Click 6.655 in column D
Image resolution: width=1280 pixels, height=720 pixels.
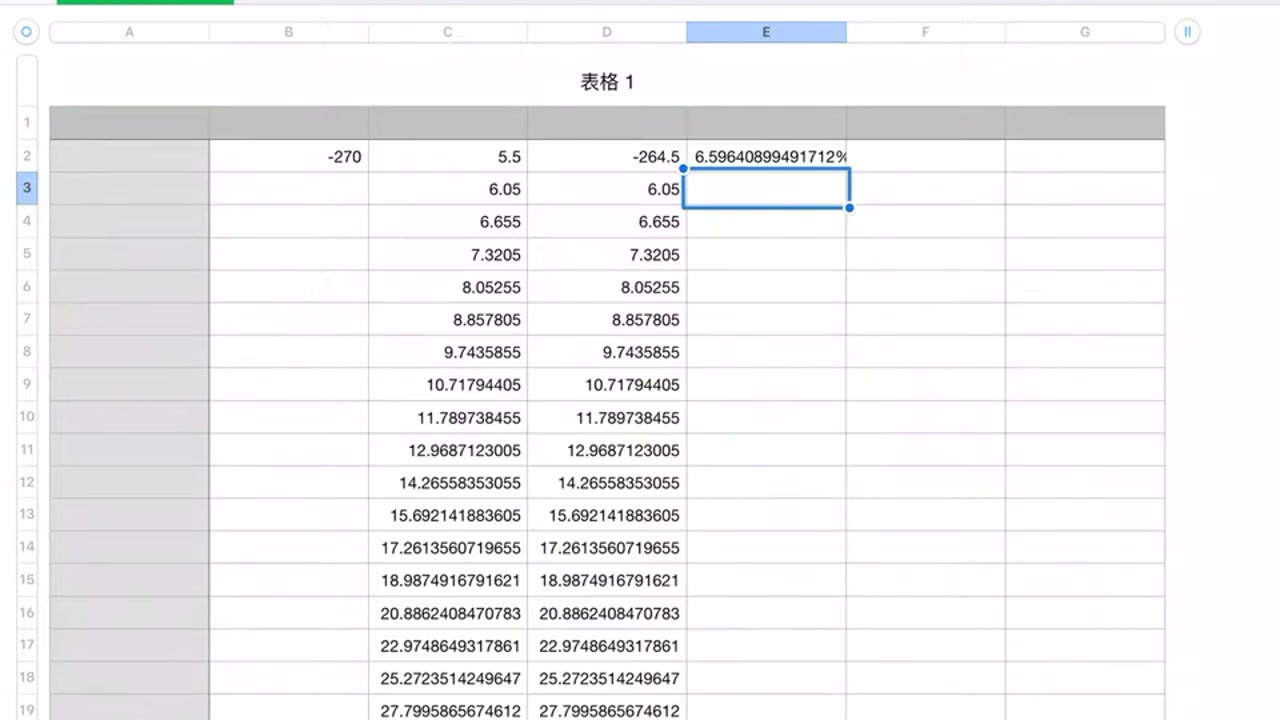pyautogui.click(x=607, y=222)
